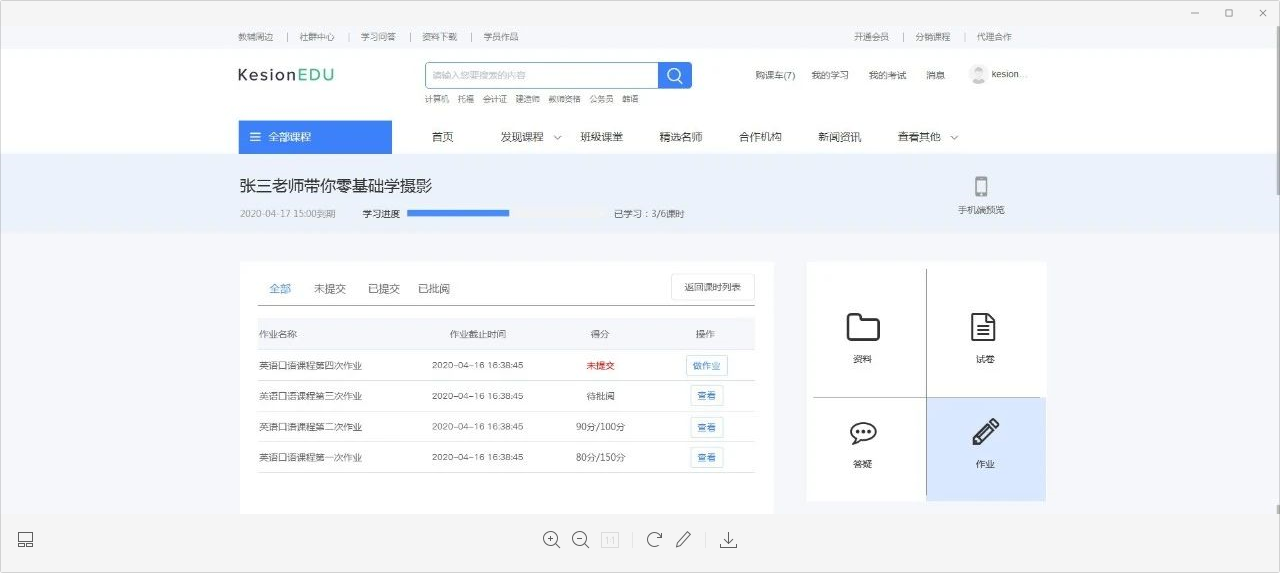Screen dimensions: 1280x573
Task: Rotate the image with the rotate icon
Action: coord(654,540)
